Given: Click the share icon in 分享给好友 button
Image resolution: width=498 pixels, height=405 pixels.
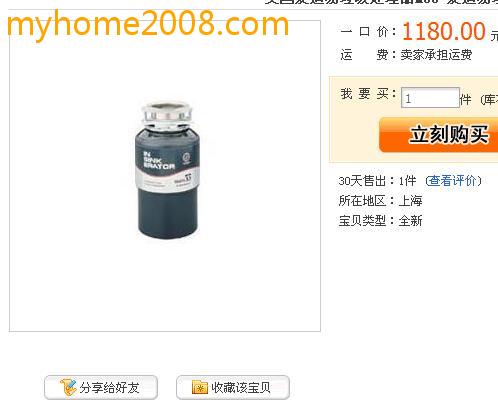Looking at the screenshot, I should coord(68,388).
